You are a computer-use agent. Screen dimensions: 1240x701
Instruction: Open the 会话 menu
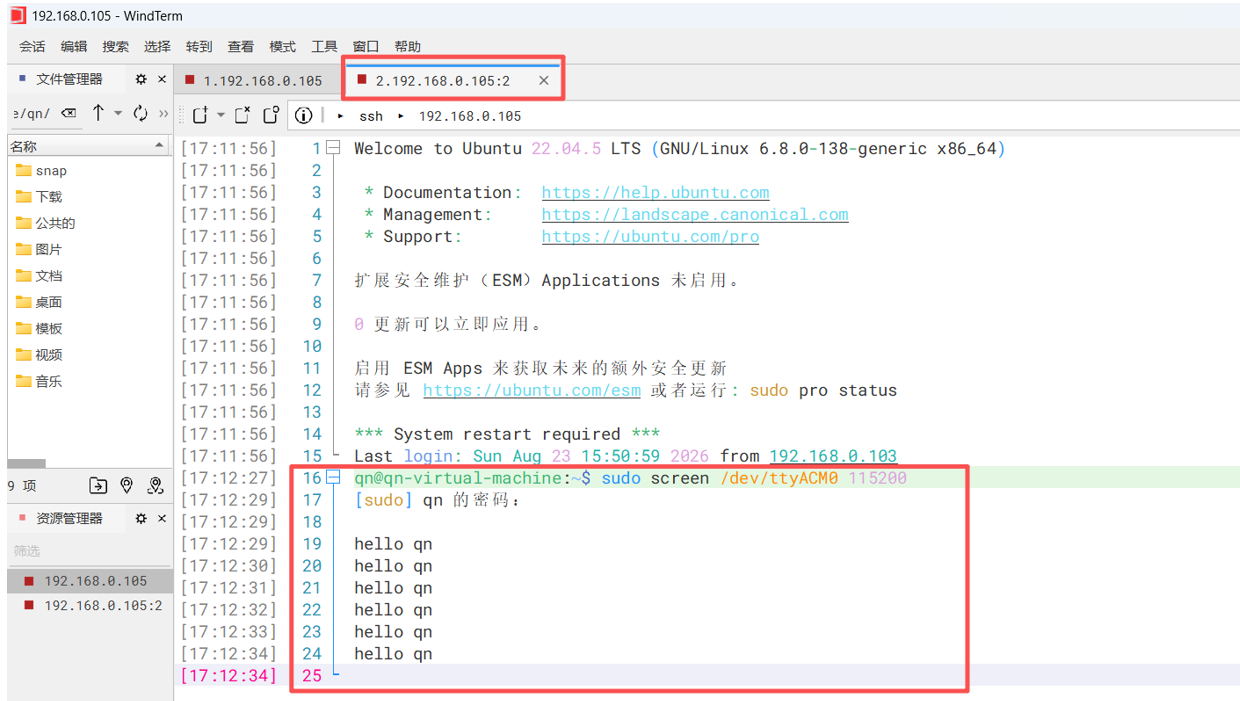coord(32,46)
